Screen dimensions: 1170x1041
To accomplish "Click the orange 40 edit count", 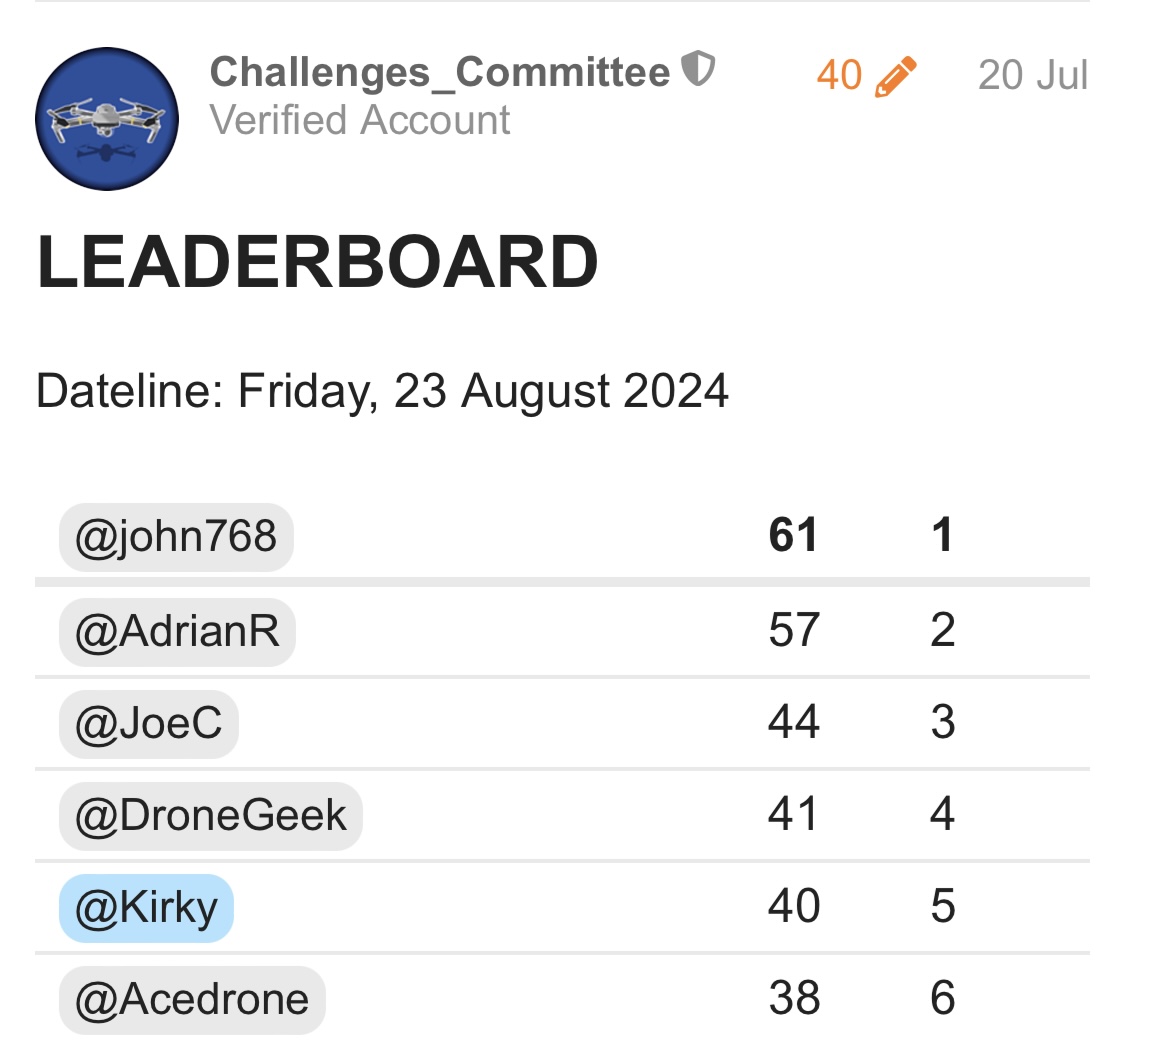I will point(839,75).
